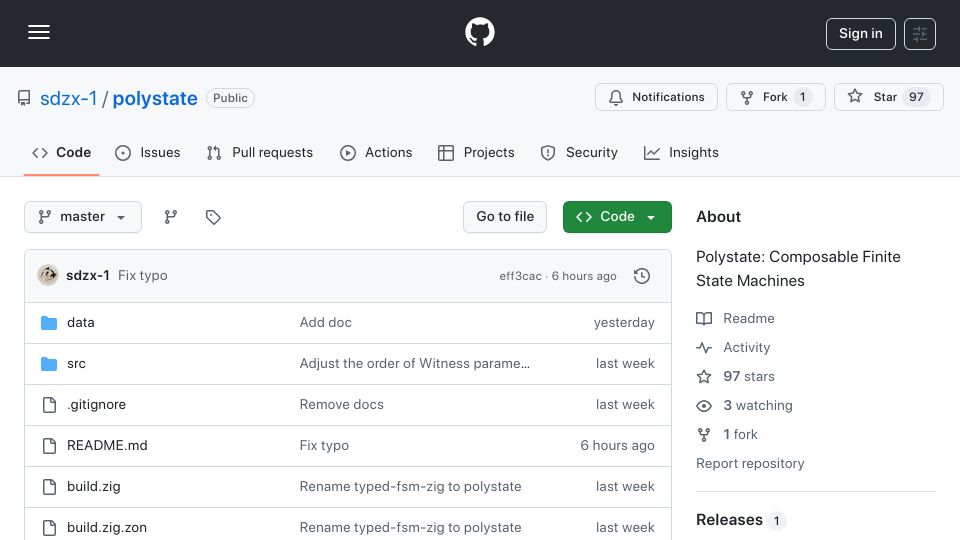Open commit hash eff3cac

520,276
